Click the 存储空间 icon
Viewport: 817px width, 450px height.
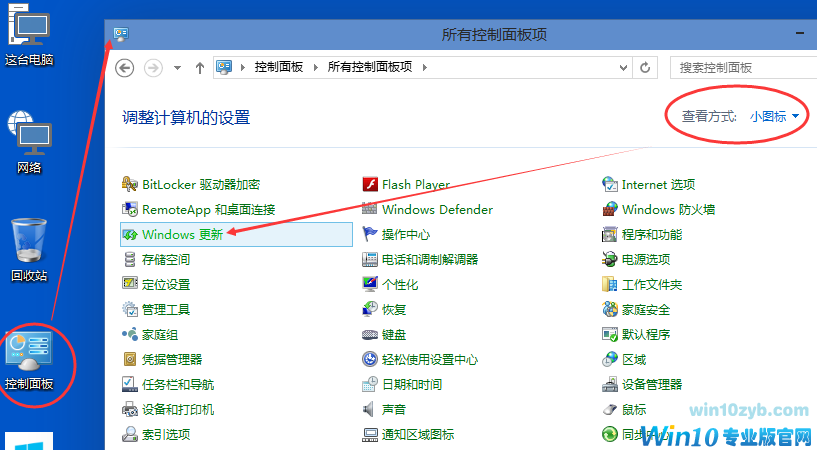tap(130, 259)
